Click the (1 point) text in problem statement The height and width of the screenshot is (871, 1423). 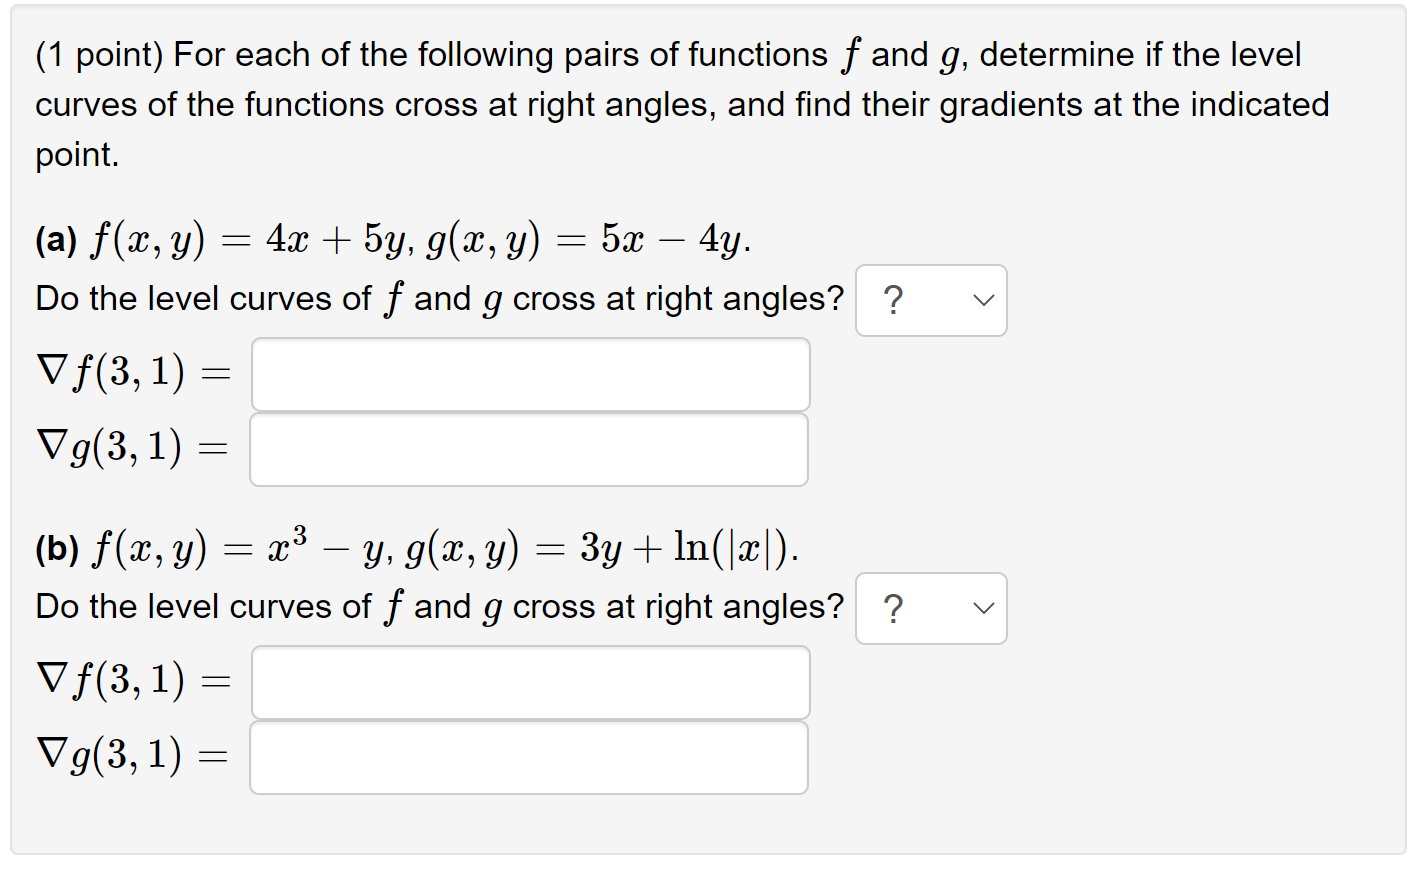[x=99, y=55]
